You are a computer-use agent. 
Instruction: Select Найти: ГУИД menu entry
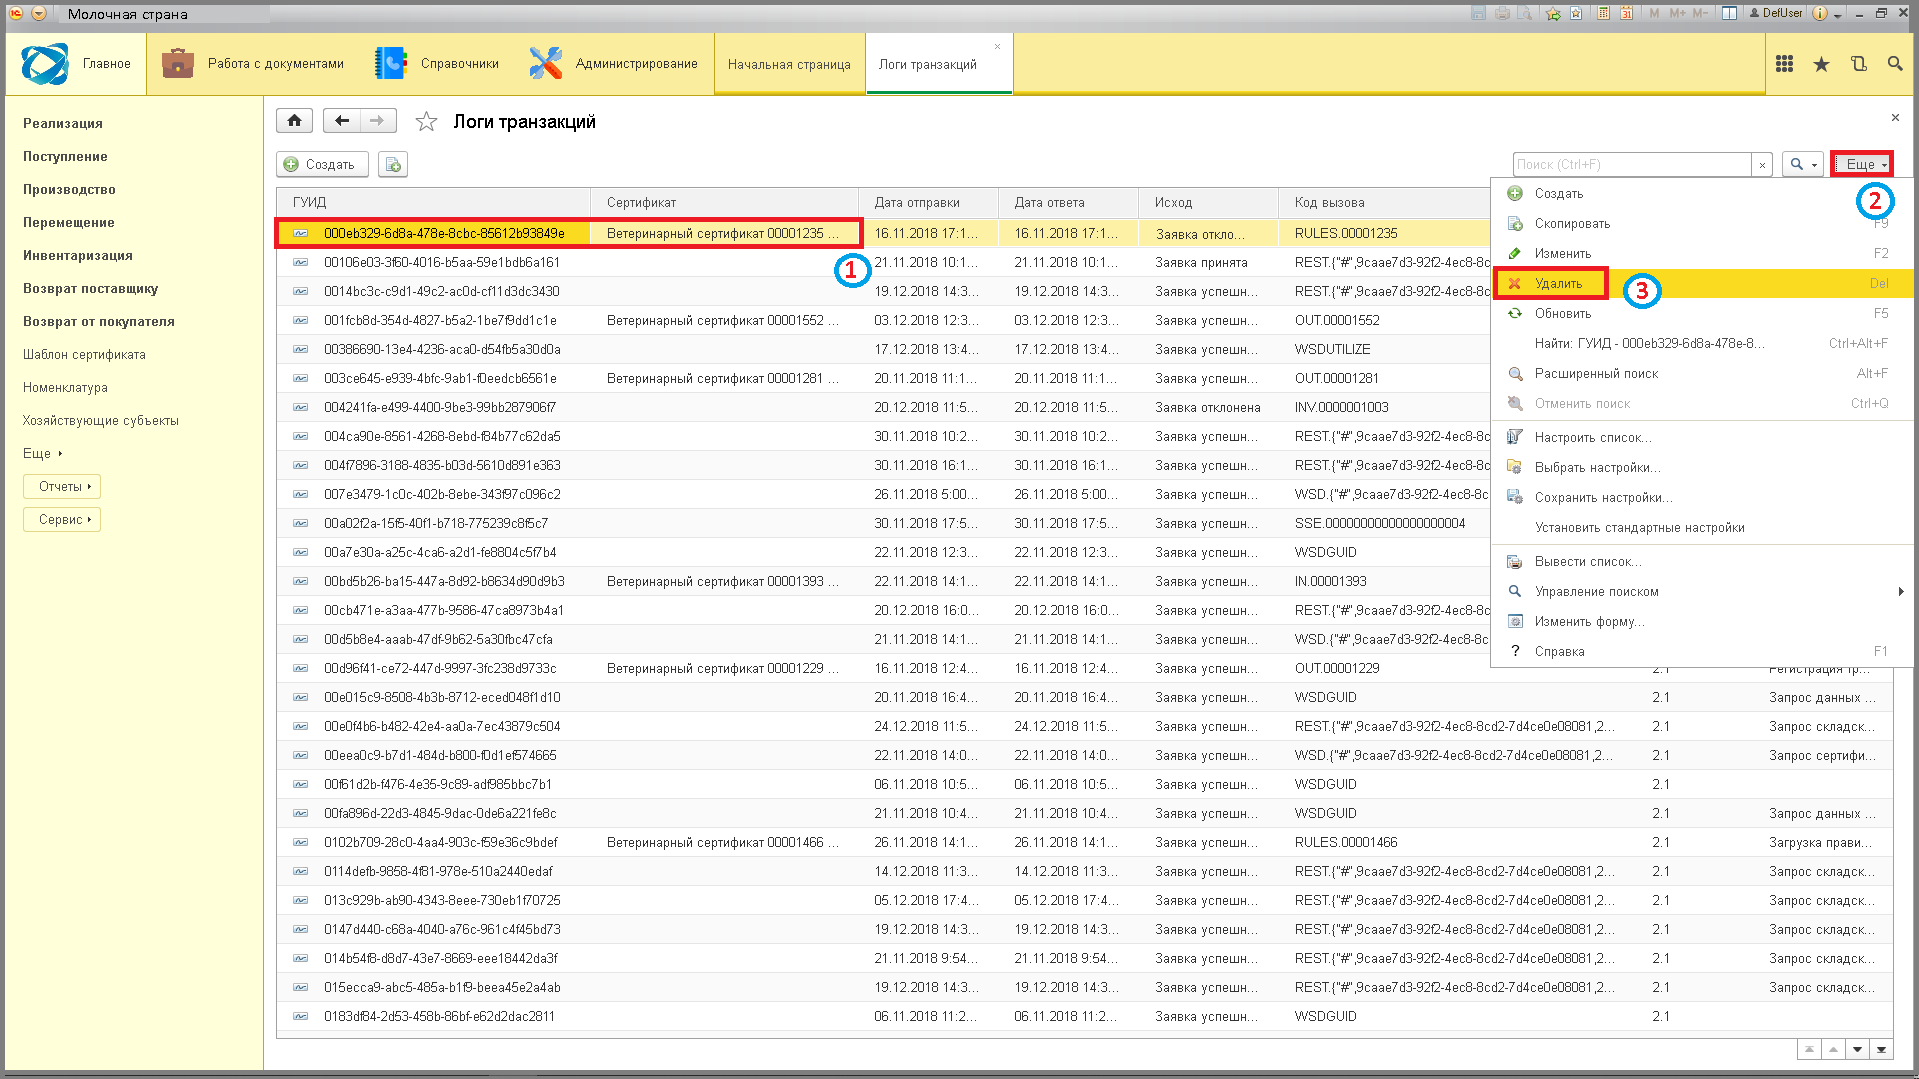click(x=1702, y=344)
